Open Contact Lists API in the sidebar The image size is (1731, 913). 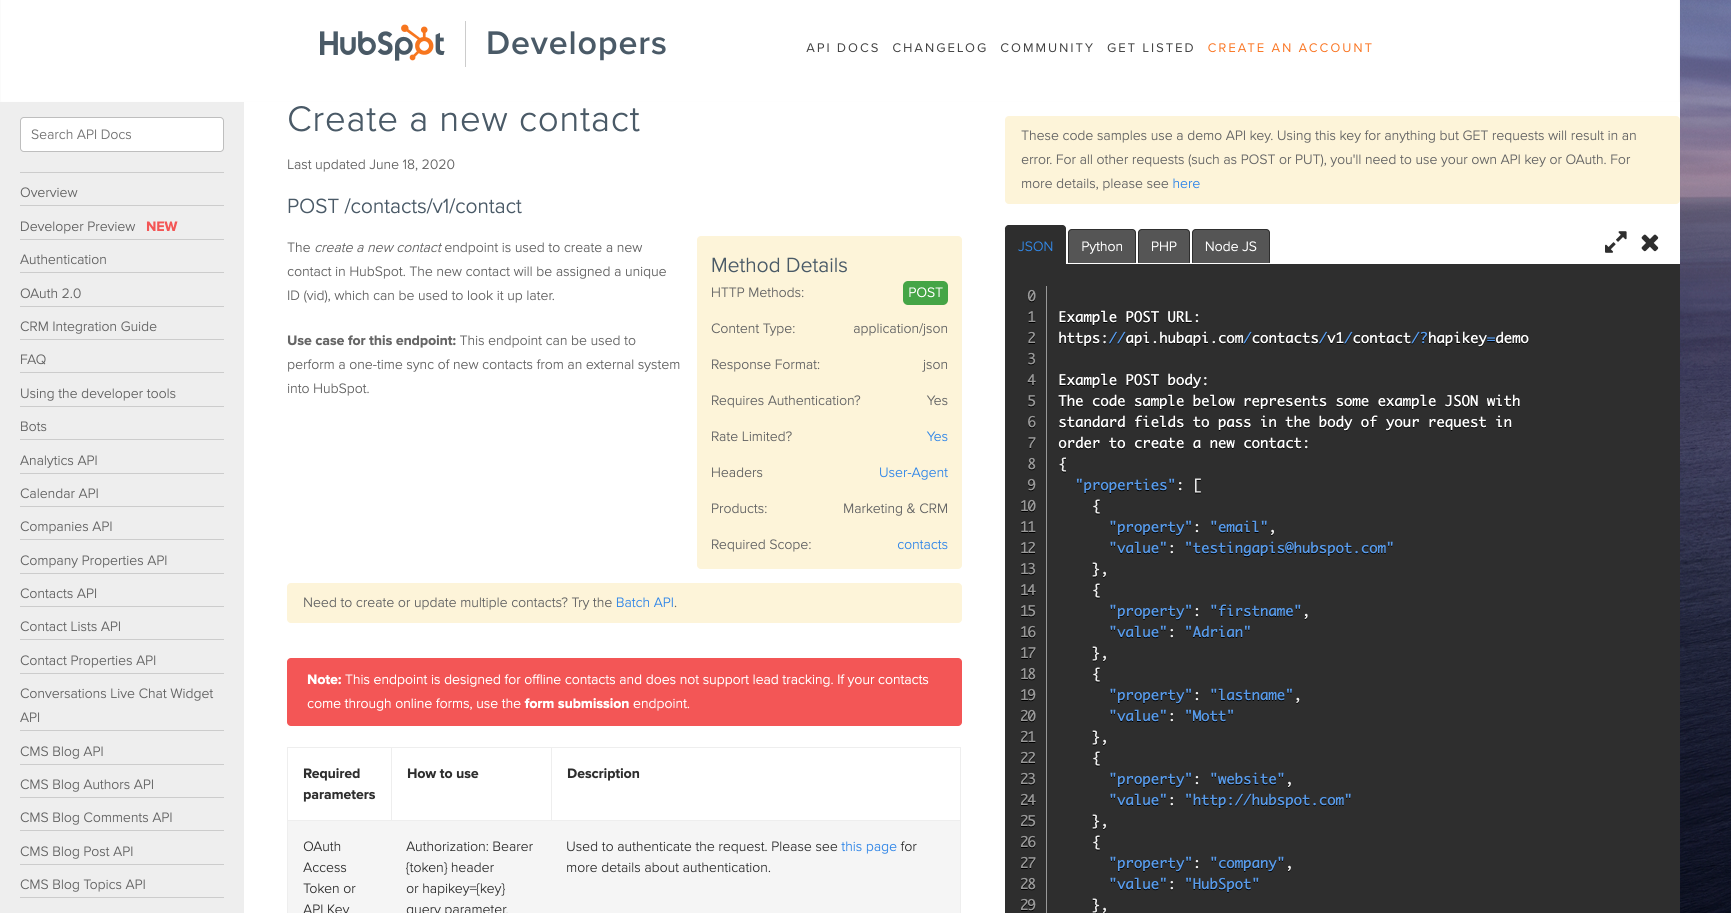70,626
